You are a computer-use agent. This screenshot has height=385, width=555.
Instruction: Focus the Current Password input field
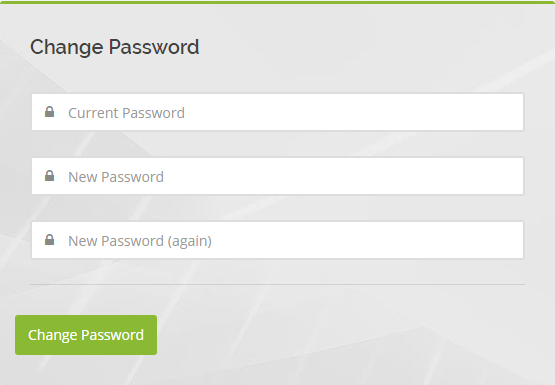pos(278,112)
